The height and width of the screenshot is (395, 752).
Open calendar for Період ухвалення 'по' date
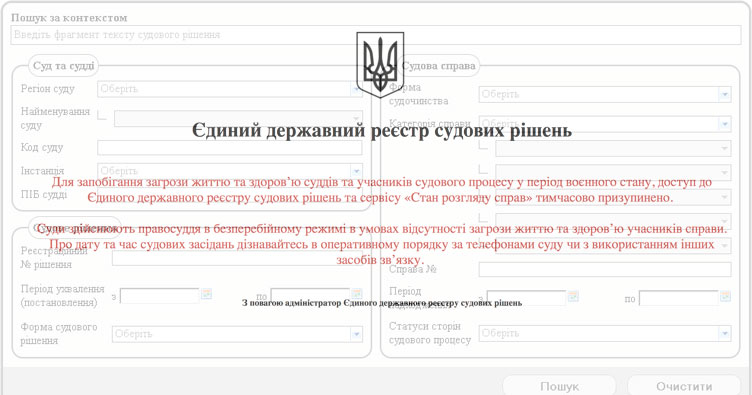[x=357, y=294]
